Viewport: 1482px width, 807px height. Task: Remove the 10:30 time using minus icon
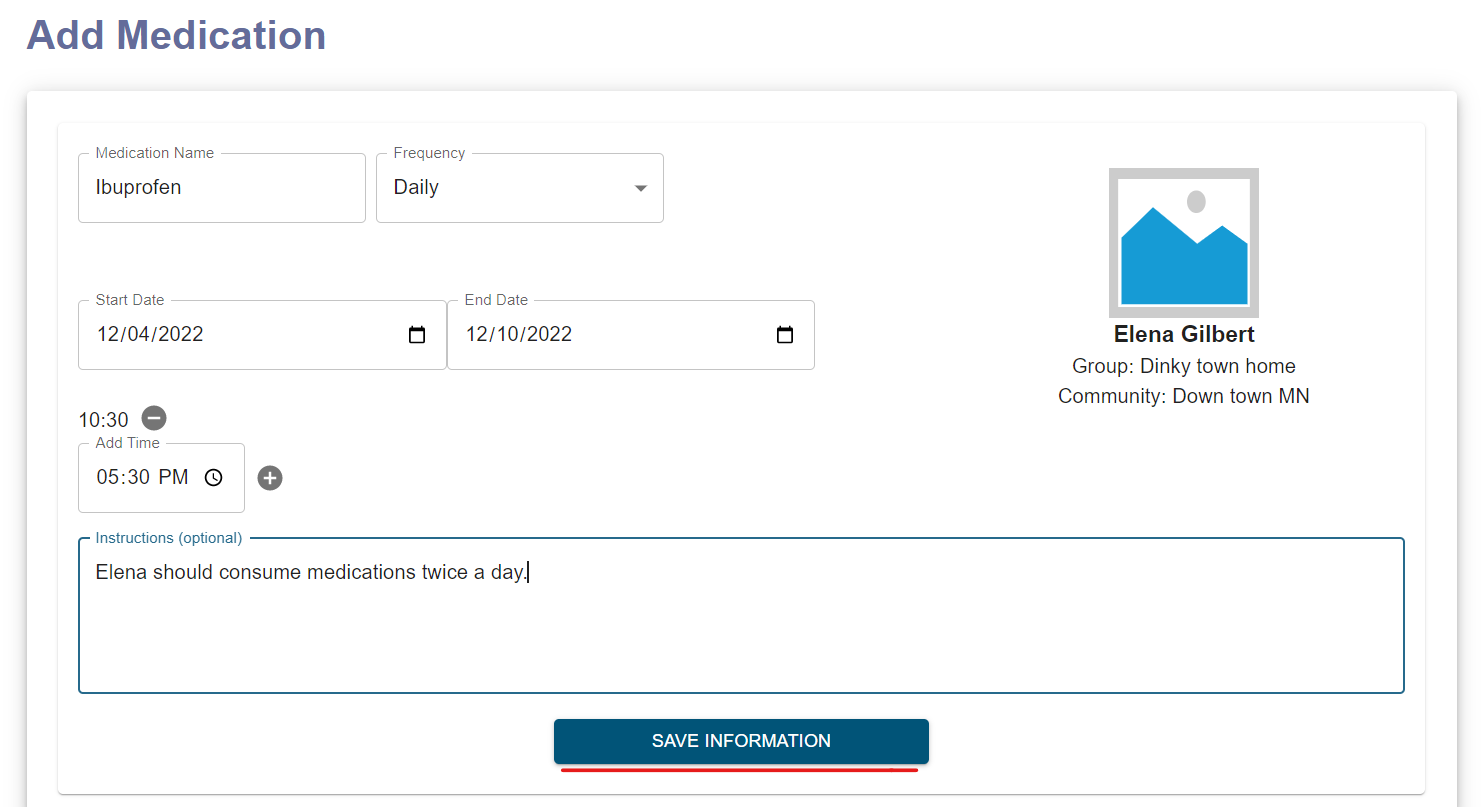coord(153,418)
